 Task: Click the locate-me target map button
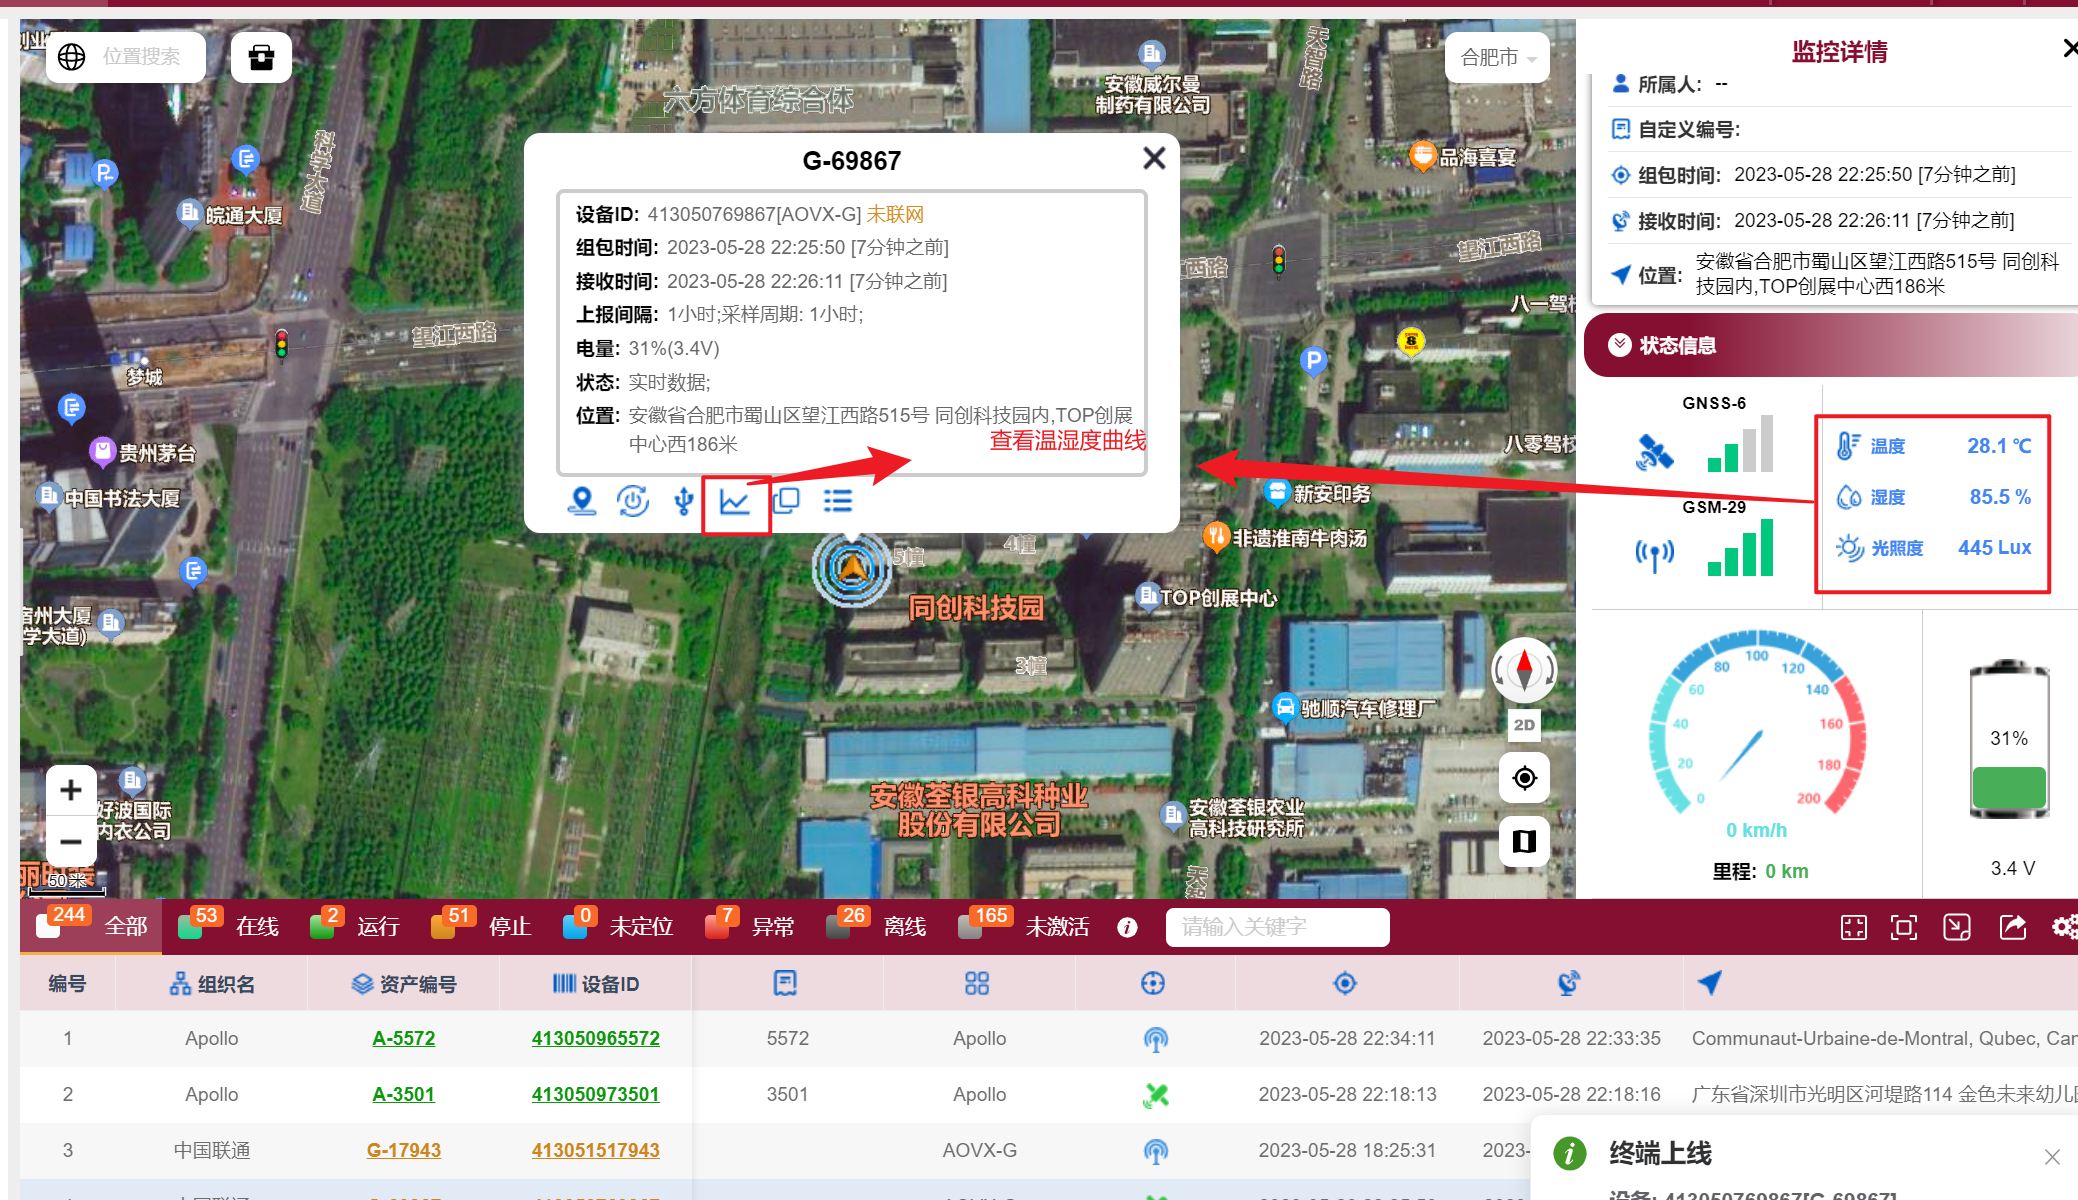[x=1524, y=778]
